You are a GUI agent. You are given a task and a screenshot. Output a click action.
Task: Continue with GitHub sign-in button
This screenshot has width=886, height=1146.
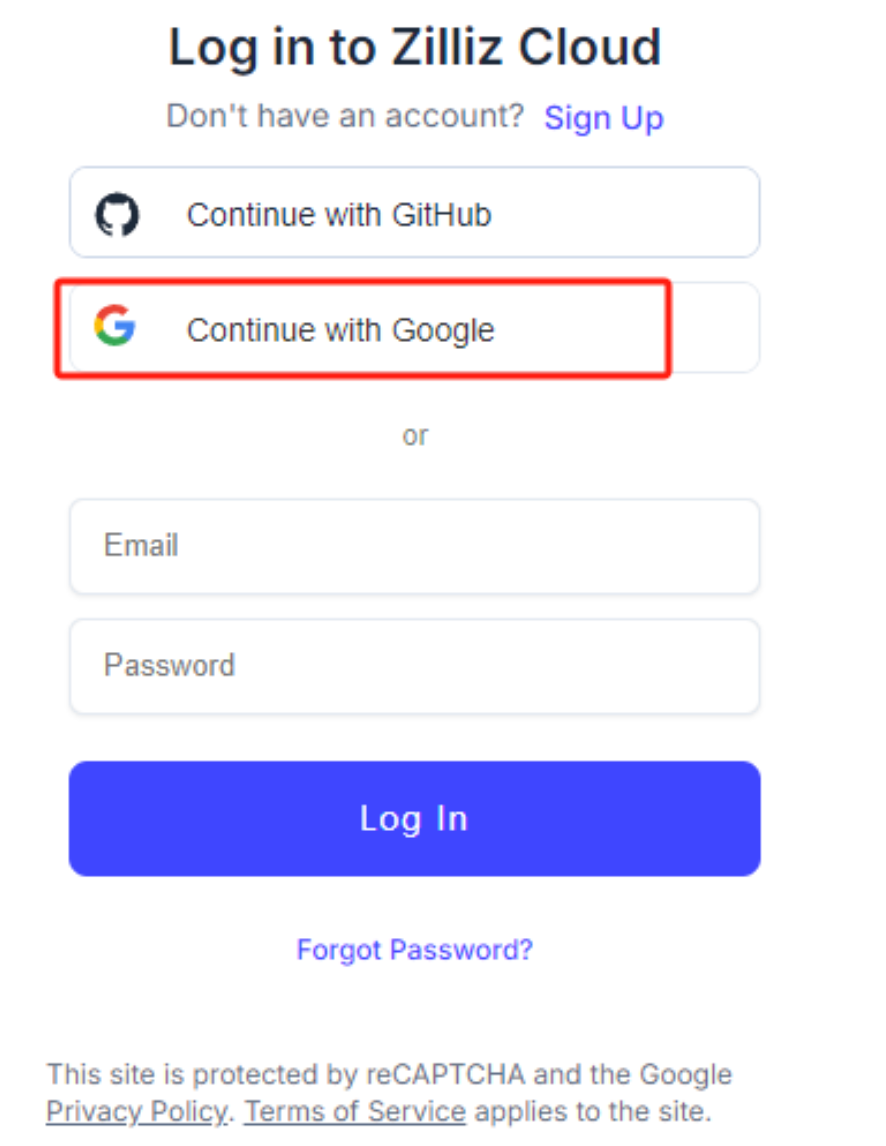(414, 212)
